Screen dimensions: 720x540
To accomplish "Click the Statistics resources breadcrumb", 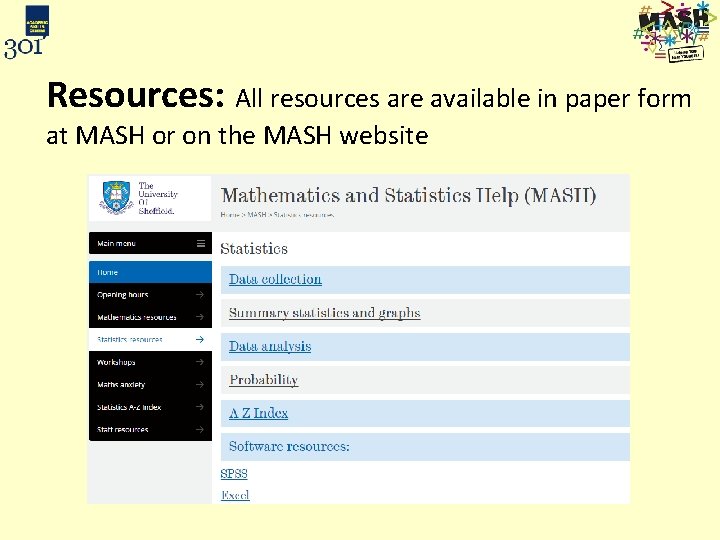I will click(304, 214).
